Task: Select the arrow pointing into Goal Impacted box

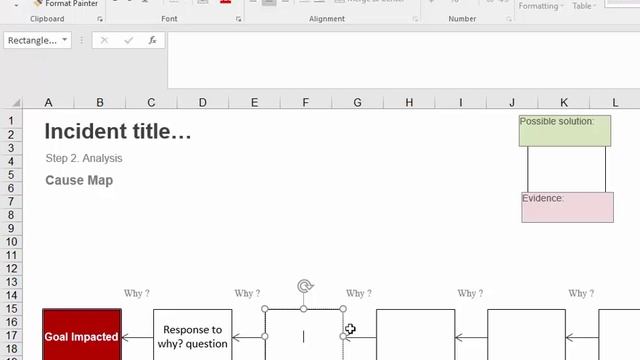Action: [x=138, y=338]
